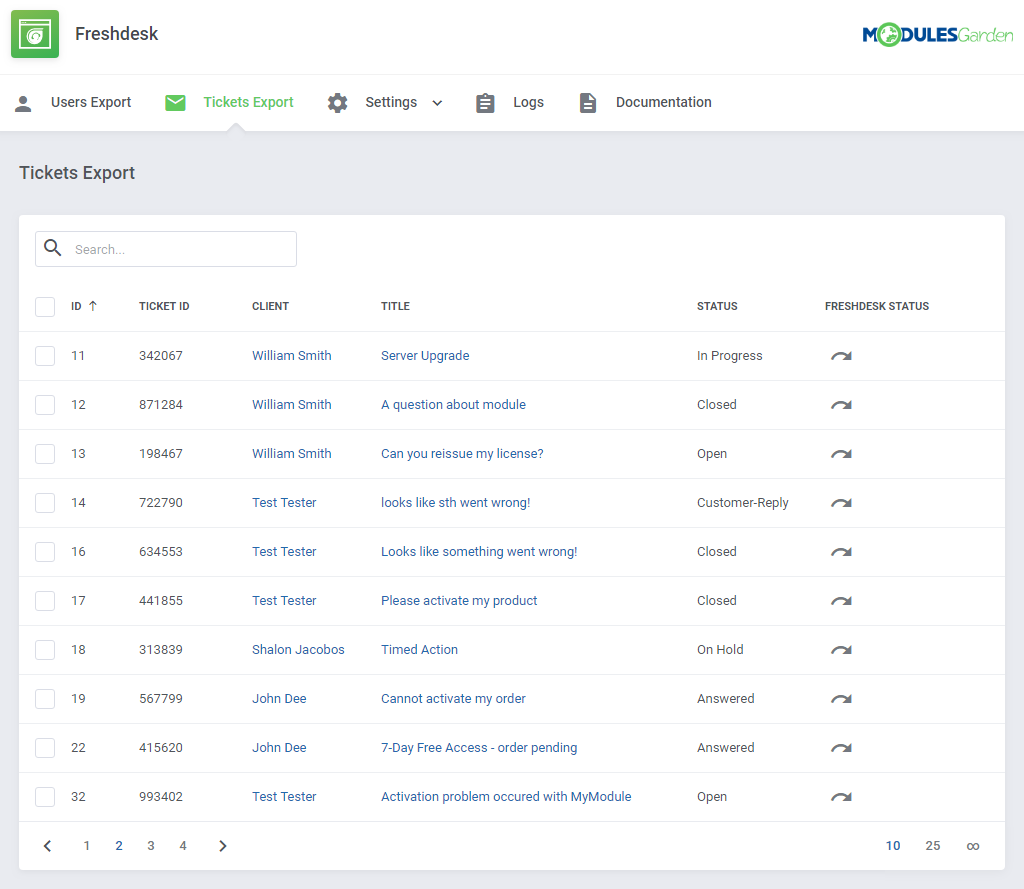Check the box for row ID 16
This screenshot has height=889, width=1024.
[x=45, y=552]
